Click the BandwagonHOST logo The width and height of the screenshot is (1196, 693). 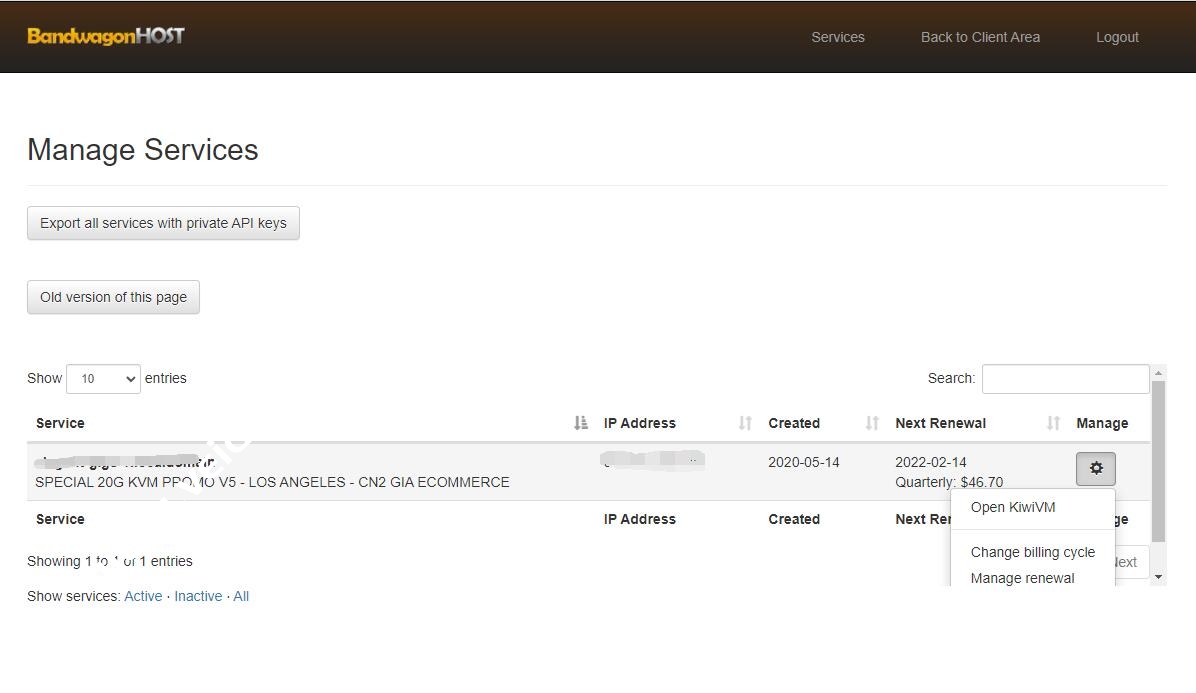point(105,35)
